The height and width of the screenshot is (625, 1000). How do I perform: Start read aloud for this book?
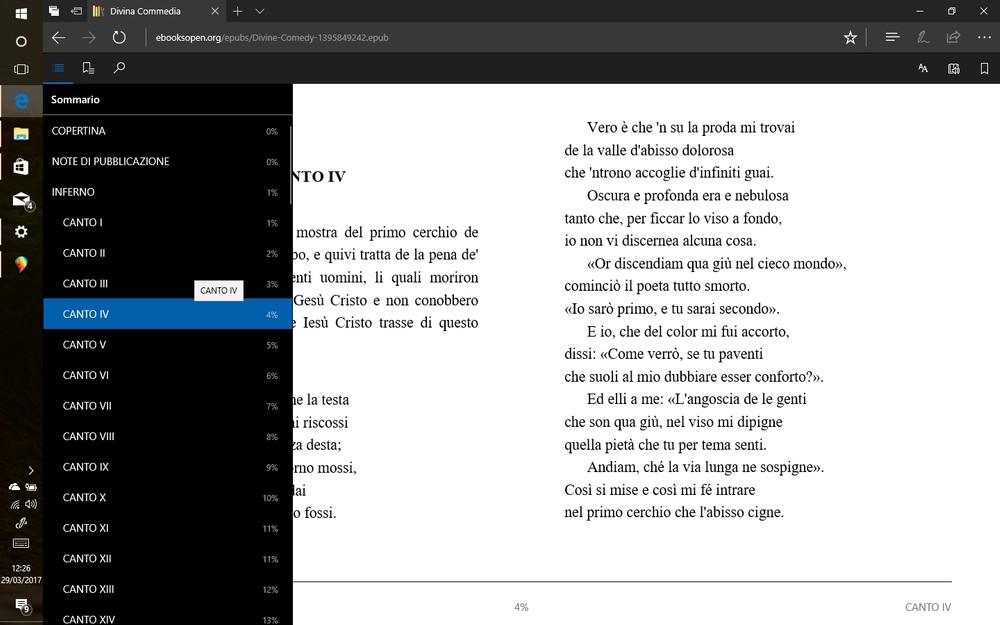coord(953,68)
